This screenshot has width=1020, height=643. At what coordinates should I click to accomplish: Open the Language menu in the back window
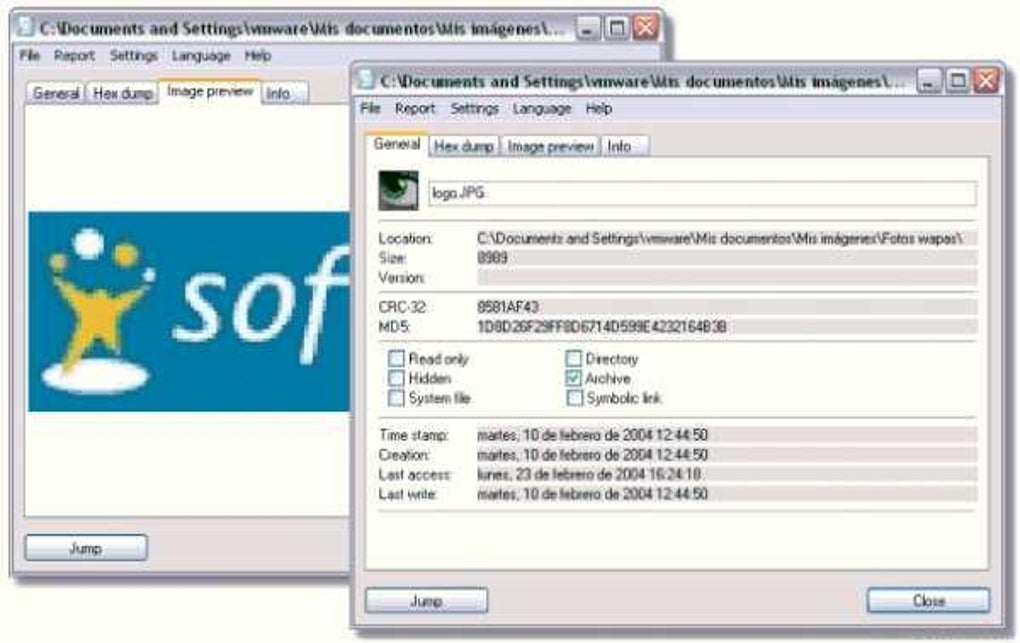[x=201, y=55]
